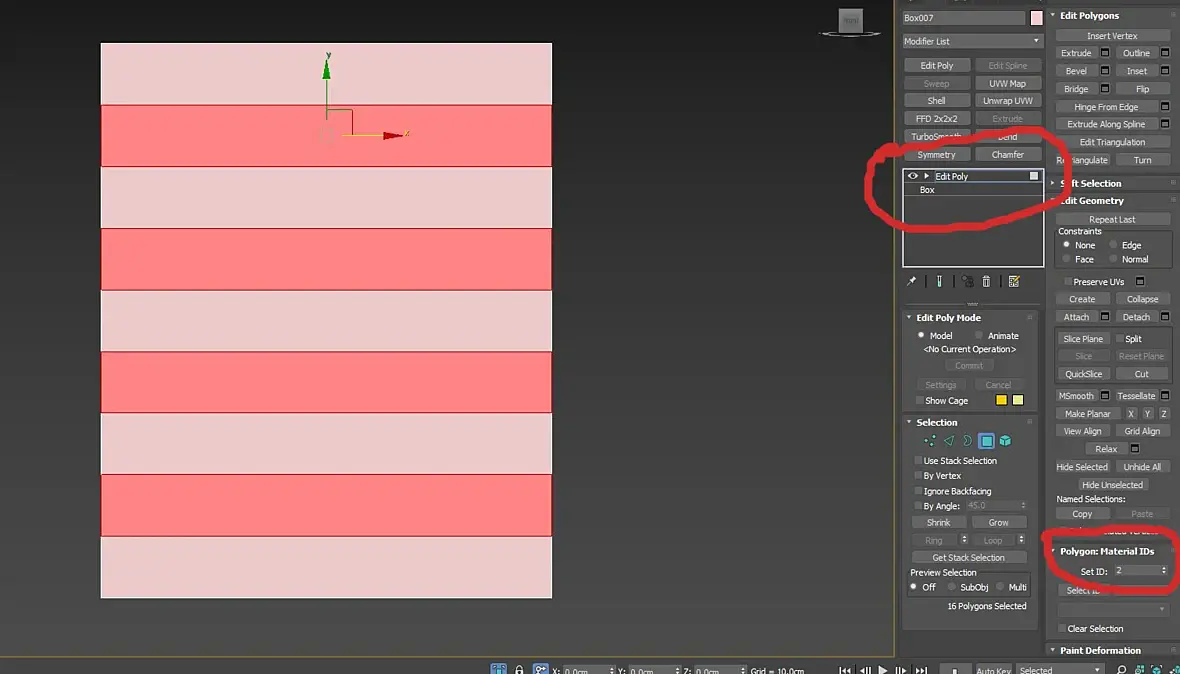Toggle Show End Result test-tube icon
1180x674 pixels.
pyautogui.click(x=939, y=281)
